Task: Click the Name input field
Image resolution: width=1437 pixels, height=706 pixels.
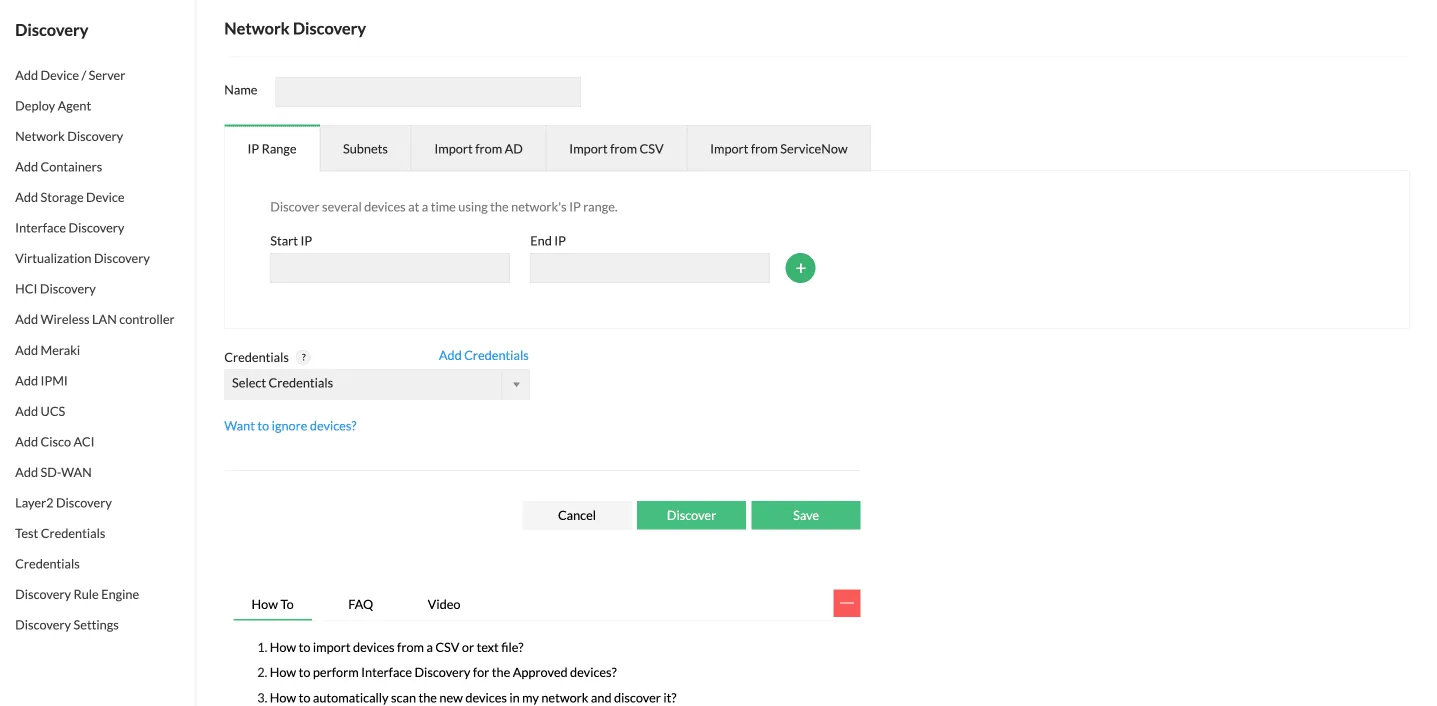Action: coord(427,91)
